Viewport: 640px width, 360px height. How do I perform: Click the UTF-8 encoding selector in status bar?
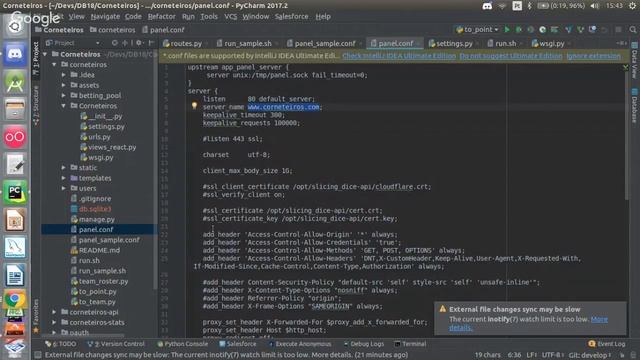point(553,355)
